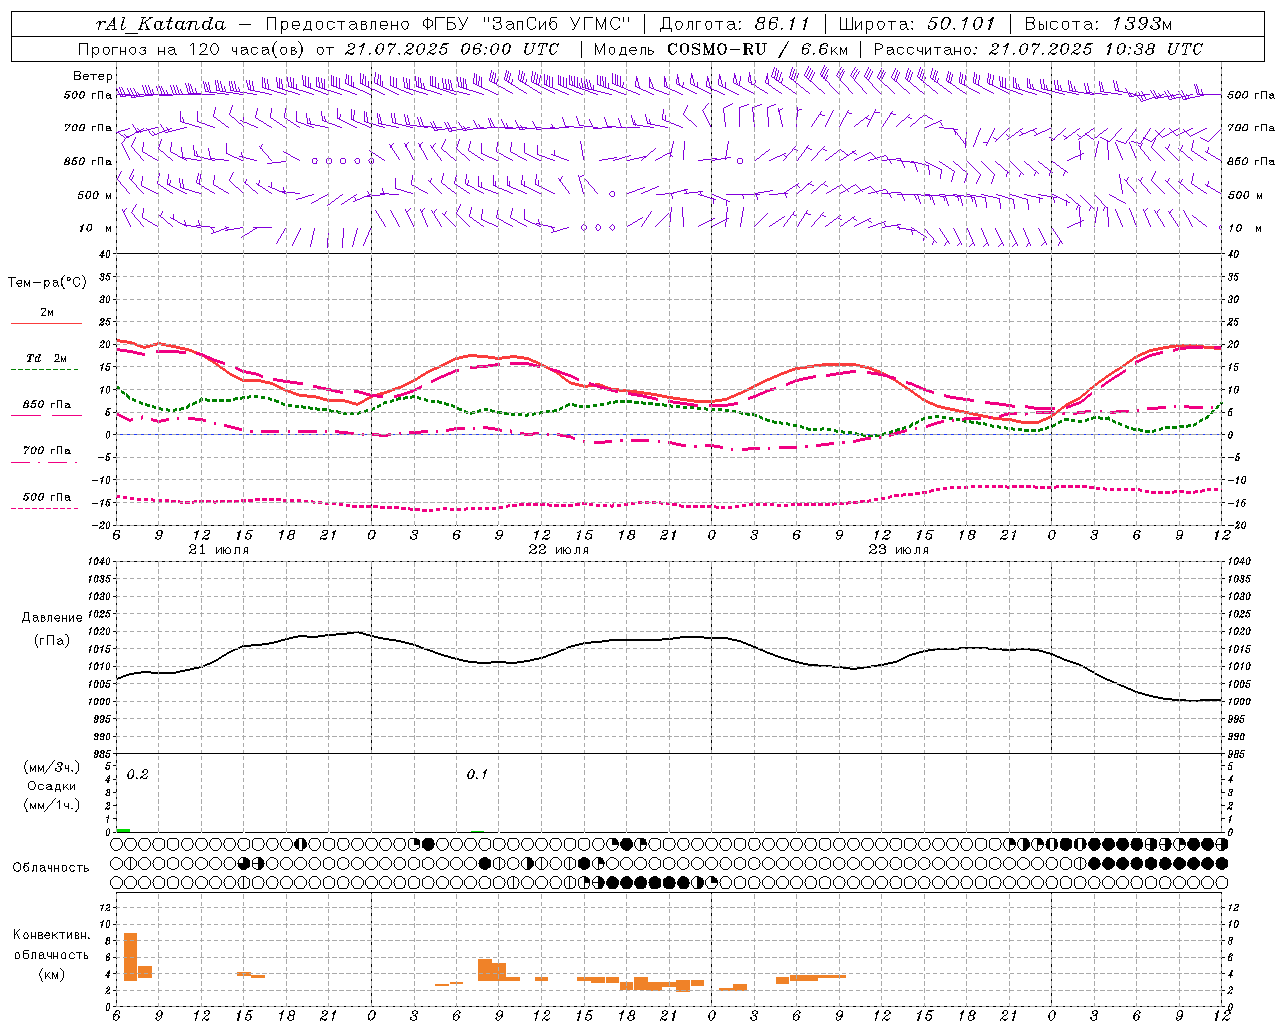Click the 21 июля date label

pos(219,550)
